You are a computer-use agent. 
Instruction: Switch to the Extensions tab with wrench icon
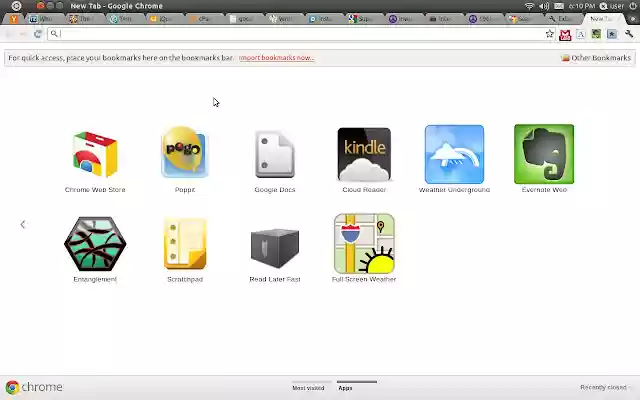[x=561, y=19]
